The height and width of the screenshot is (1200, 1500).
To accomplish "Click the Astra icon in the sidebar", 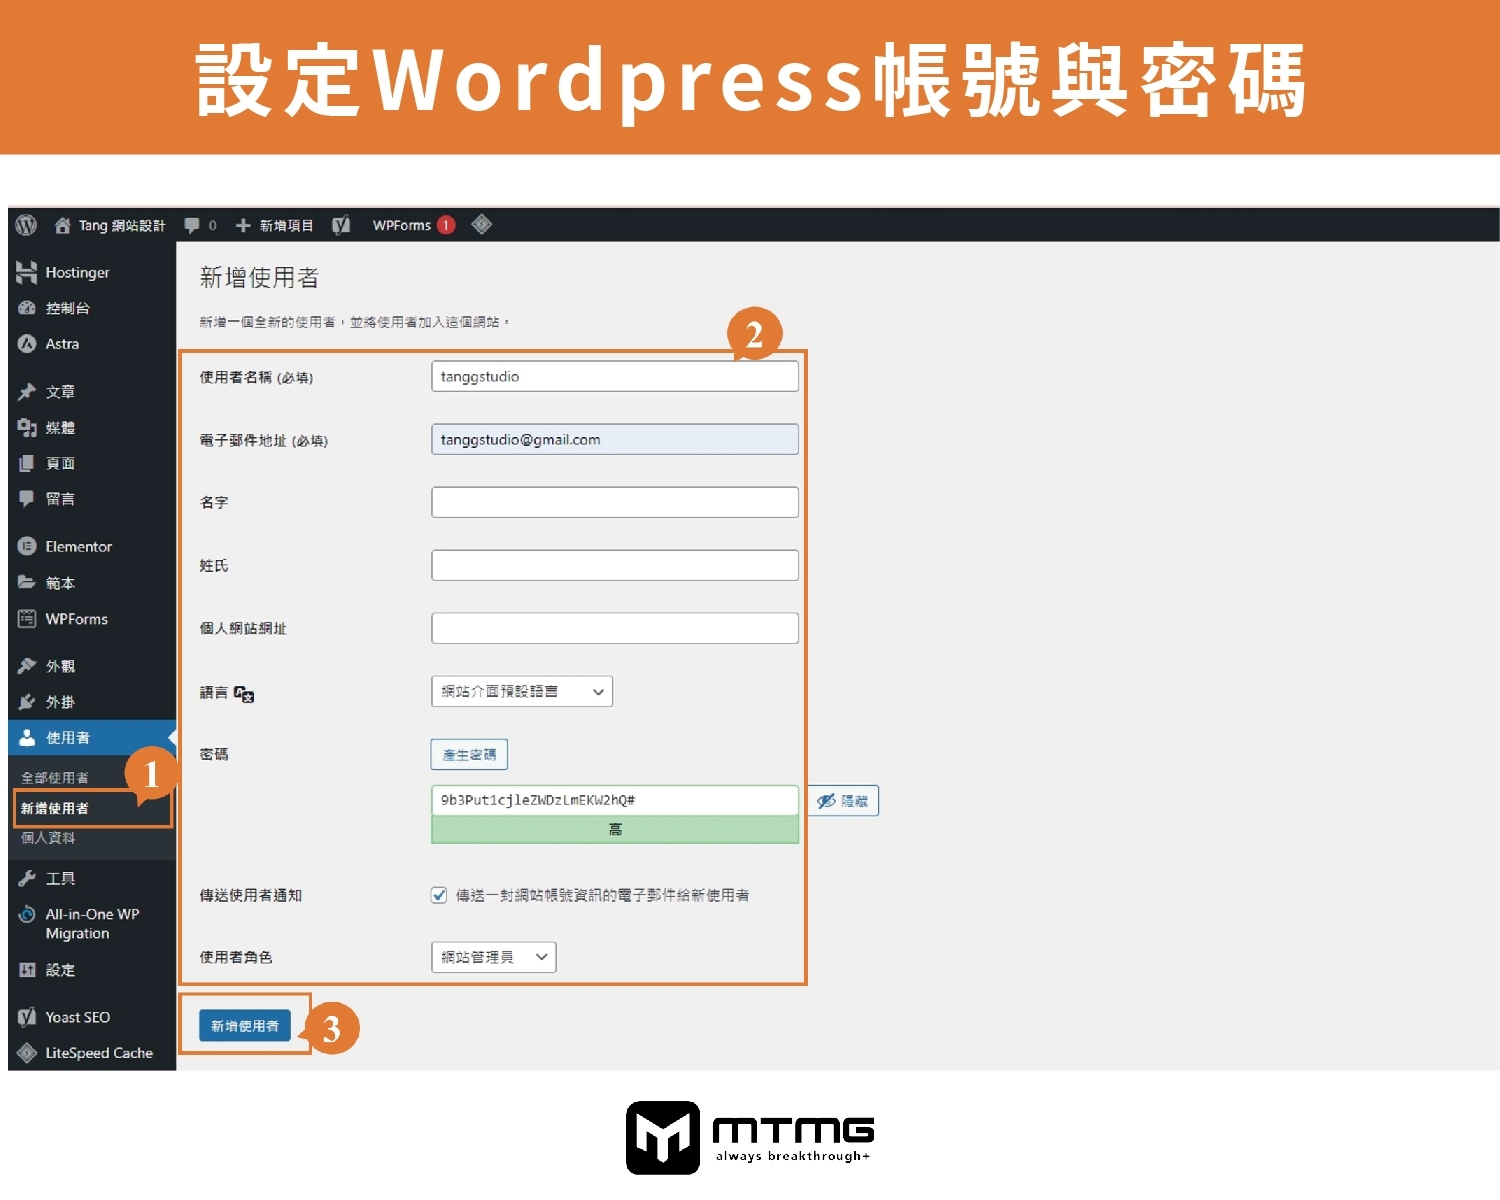I will (27, 343).
